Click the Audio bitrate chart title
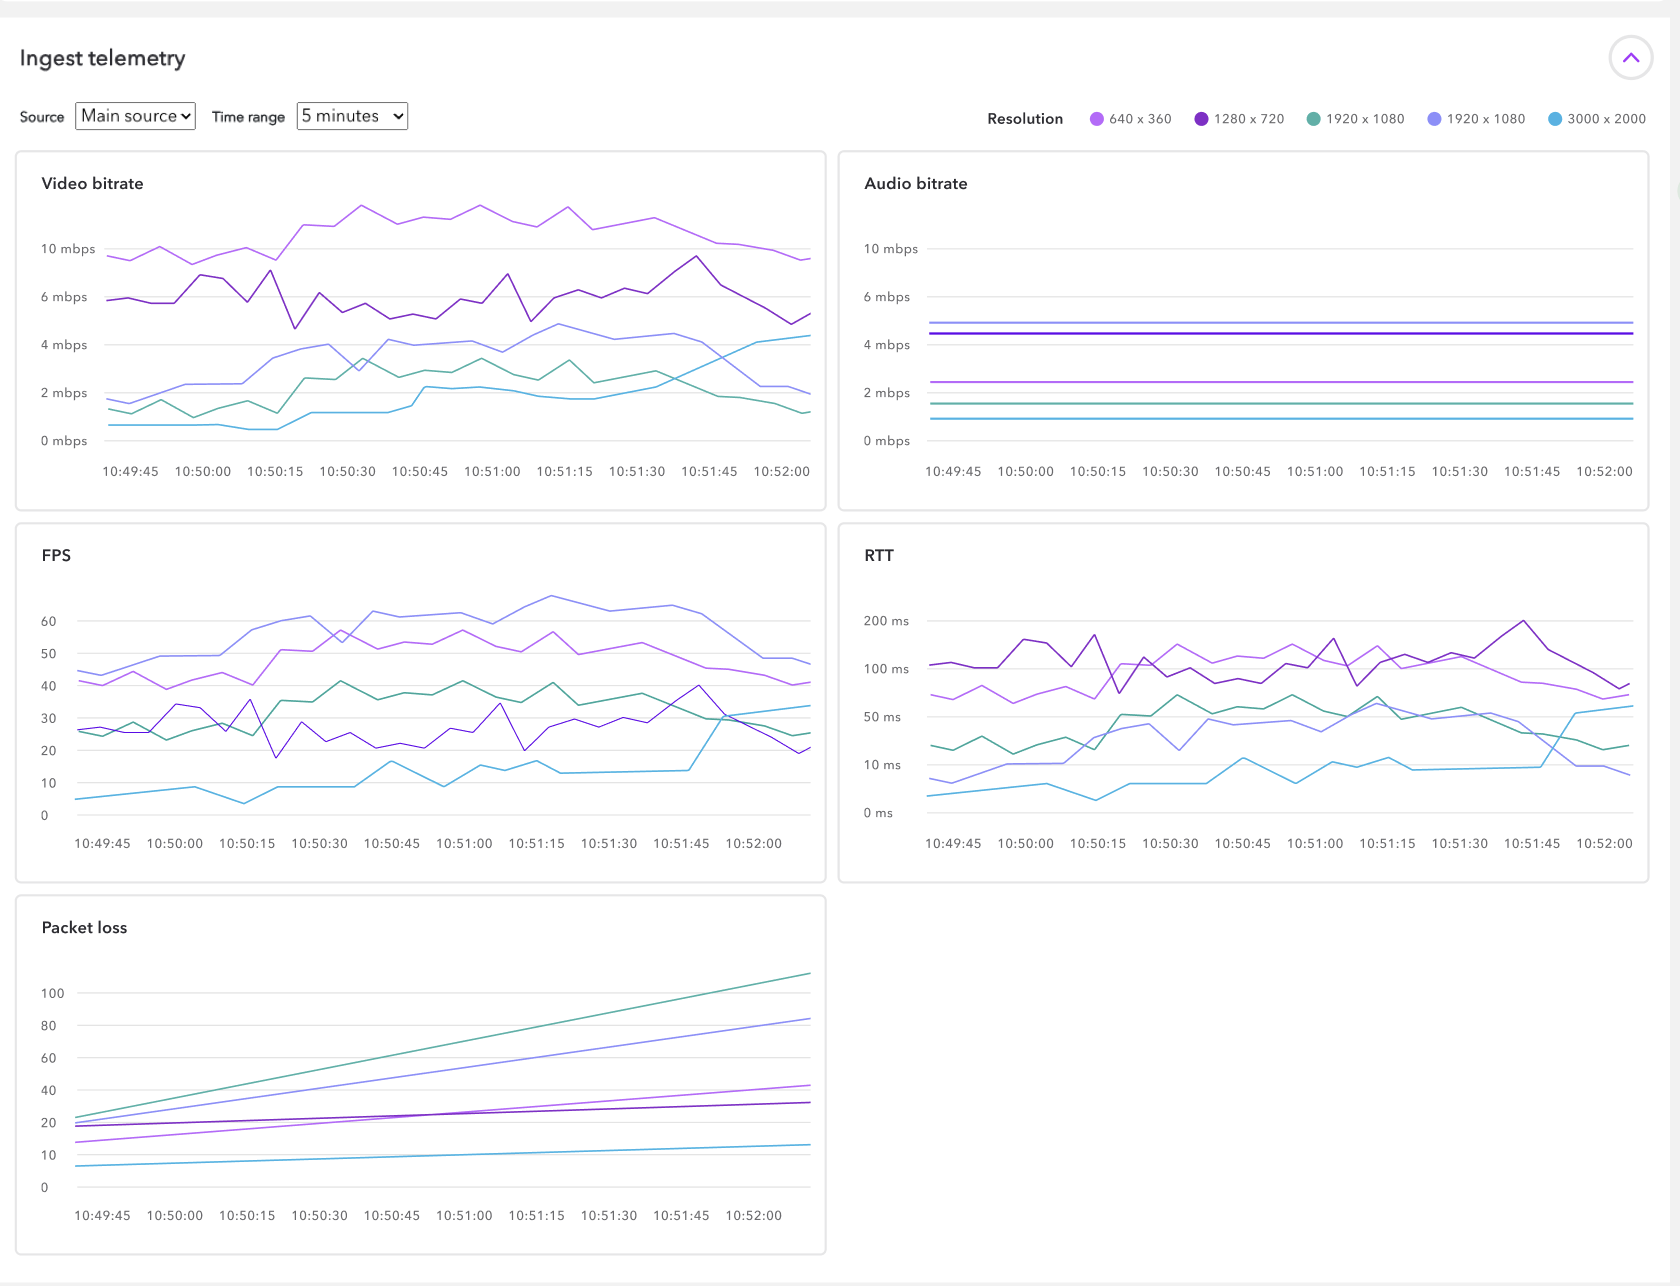The width and height of the screenshot is (1680, 1286). point(915,184)
